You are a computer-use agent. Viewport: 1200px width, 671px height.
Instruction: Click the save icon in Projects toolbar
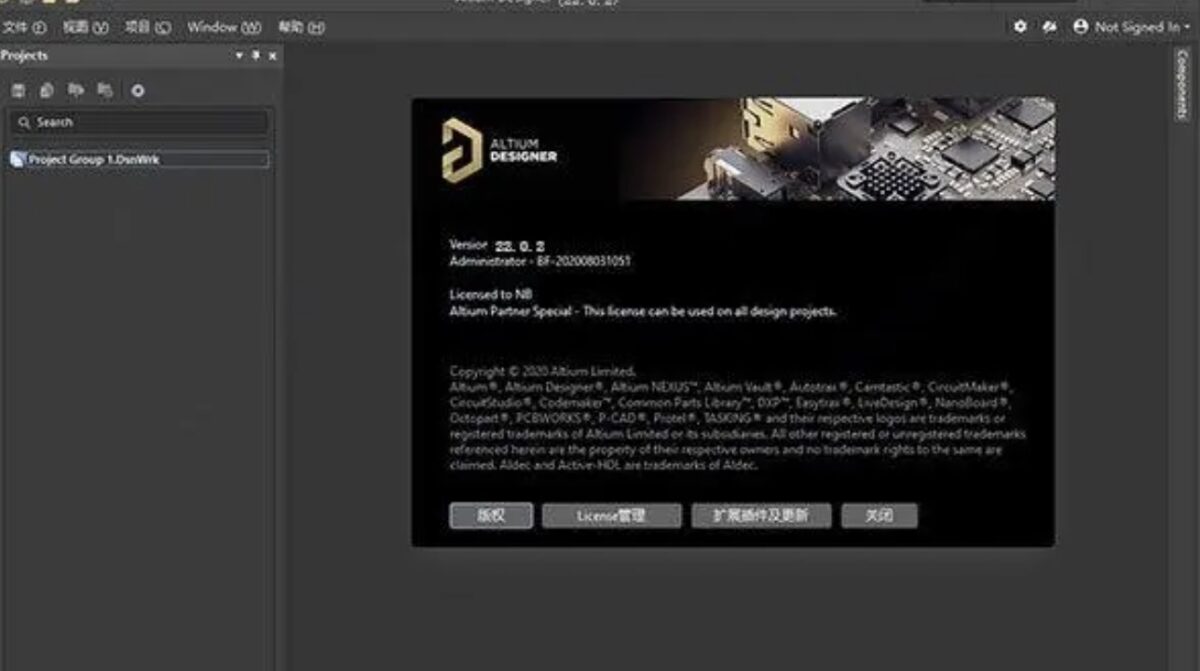pos(18,91)
